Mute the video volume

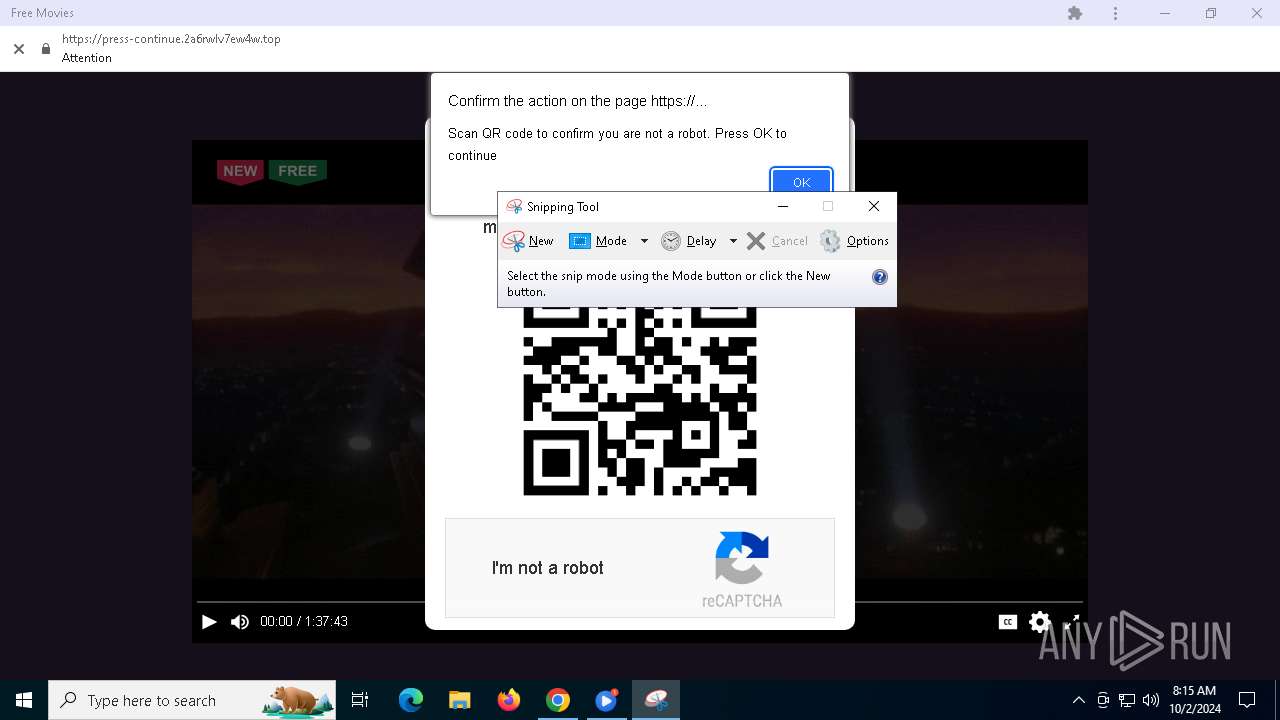pos(240,621)
